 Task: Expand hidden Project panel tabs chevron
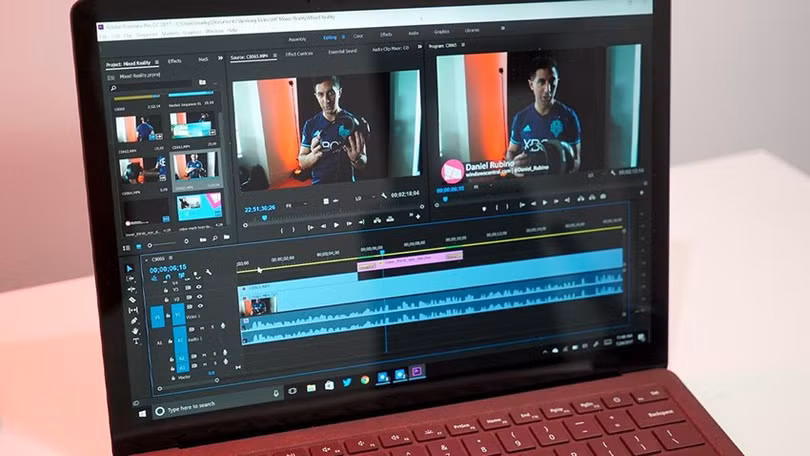[x=220, y=58]
